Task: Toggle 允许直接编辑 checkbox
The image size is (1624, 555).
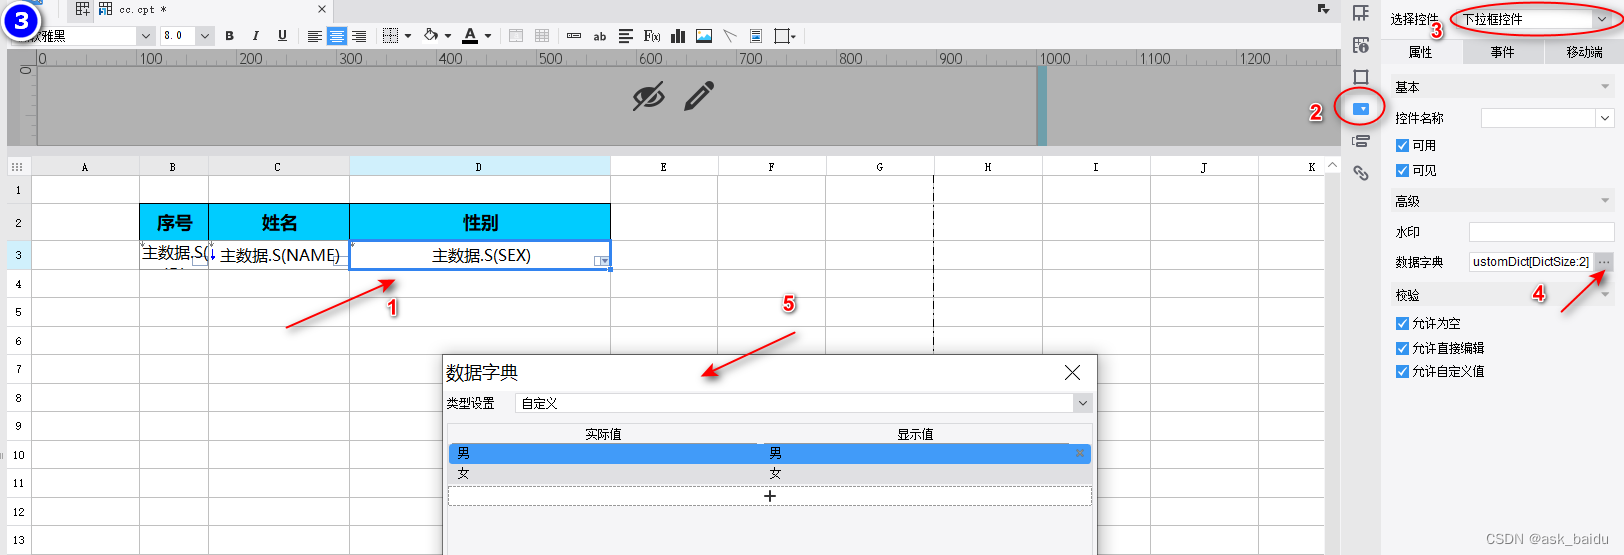Action: [1402, 348]
